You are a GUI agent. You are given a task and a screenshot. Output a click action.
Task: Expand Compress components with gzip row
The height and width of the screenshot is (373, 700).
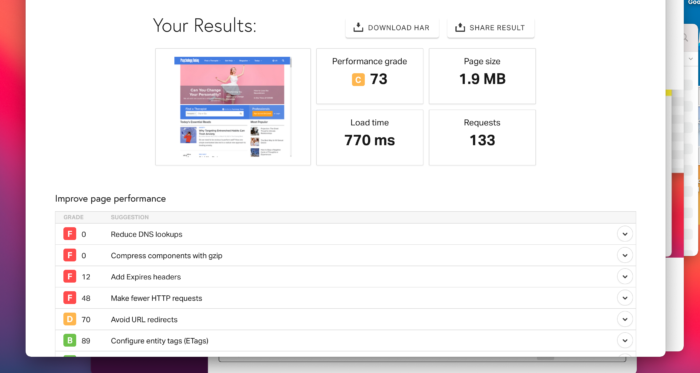coord(625,255)
